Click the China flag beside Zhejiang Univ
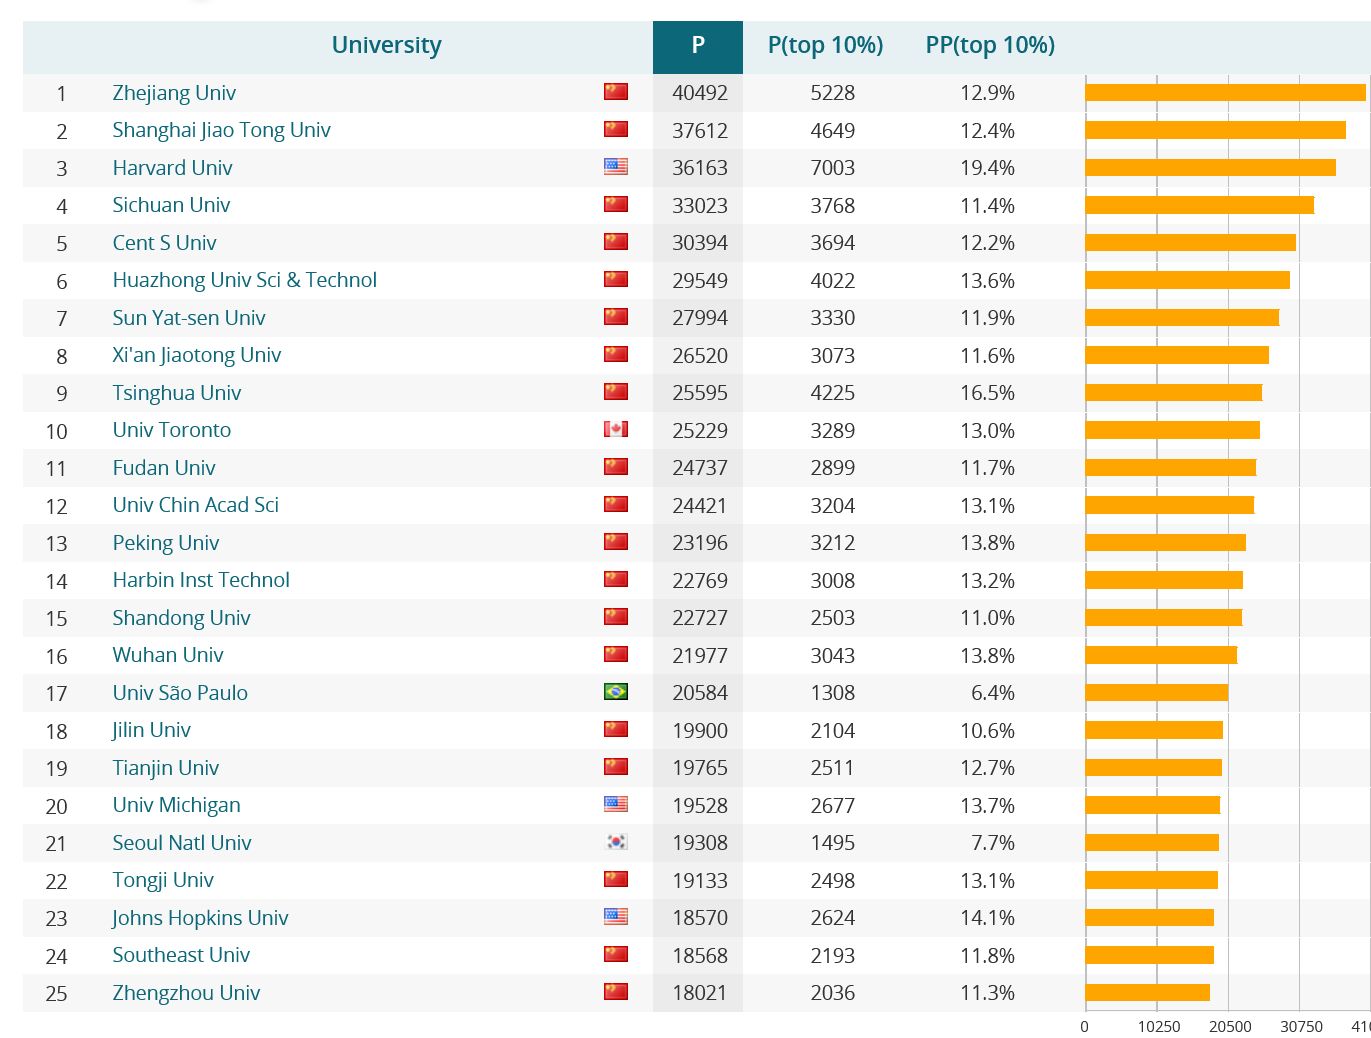The image size is (1371, 1038). (x=616, y=92)
